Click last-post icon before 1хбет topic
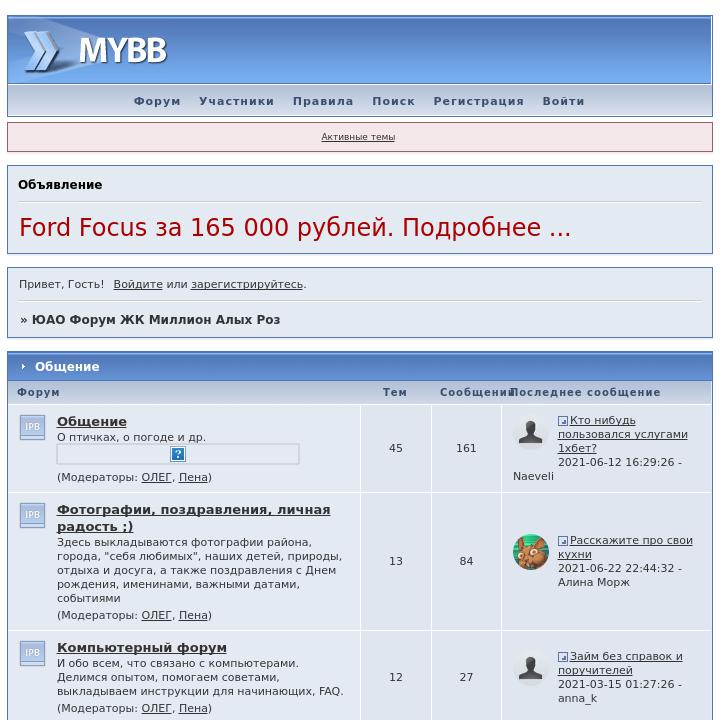720x720 pixels. 563,421
